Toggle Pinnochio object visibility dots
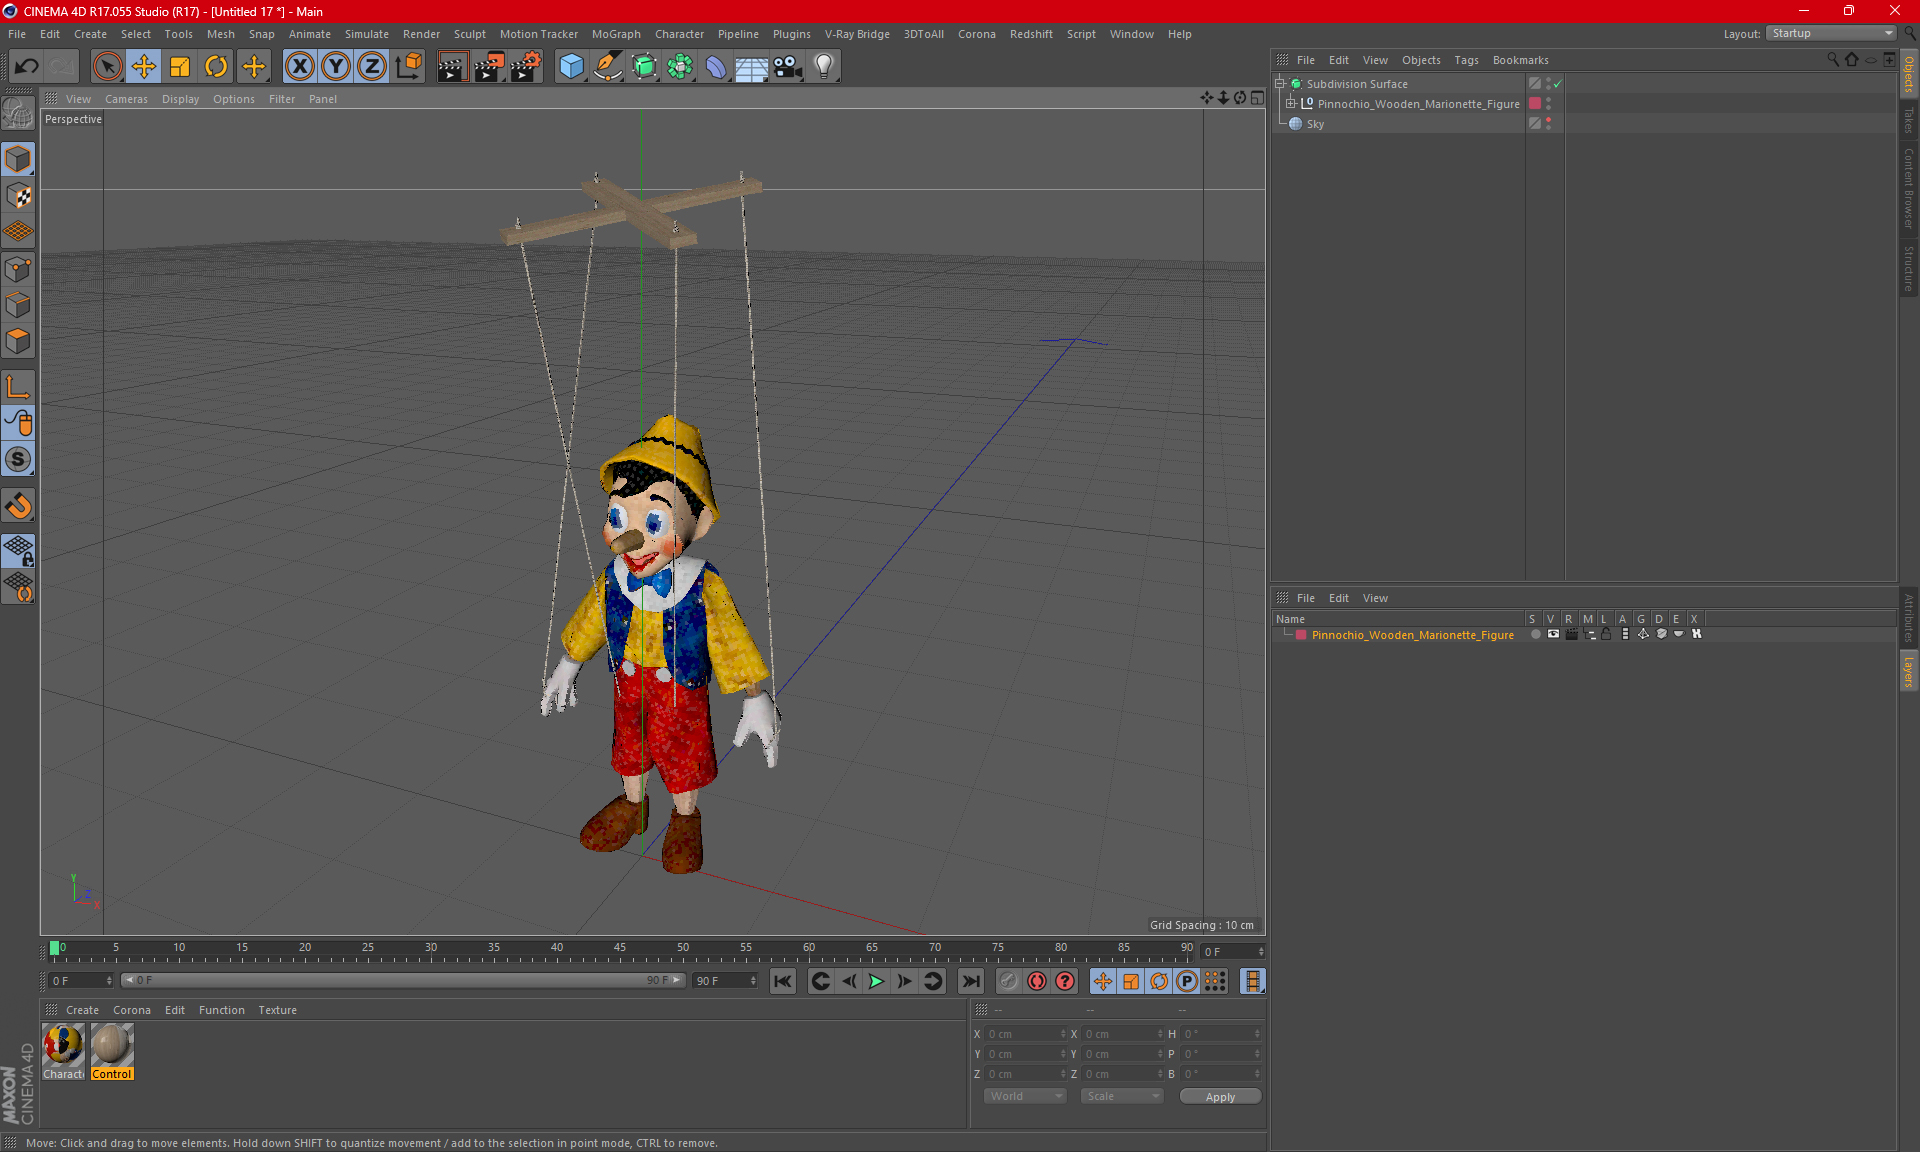This screenshot has height=1152, width=1920. pos(1548,103)
